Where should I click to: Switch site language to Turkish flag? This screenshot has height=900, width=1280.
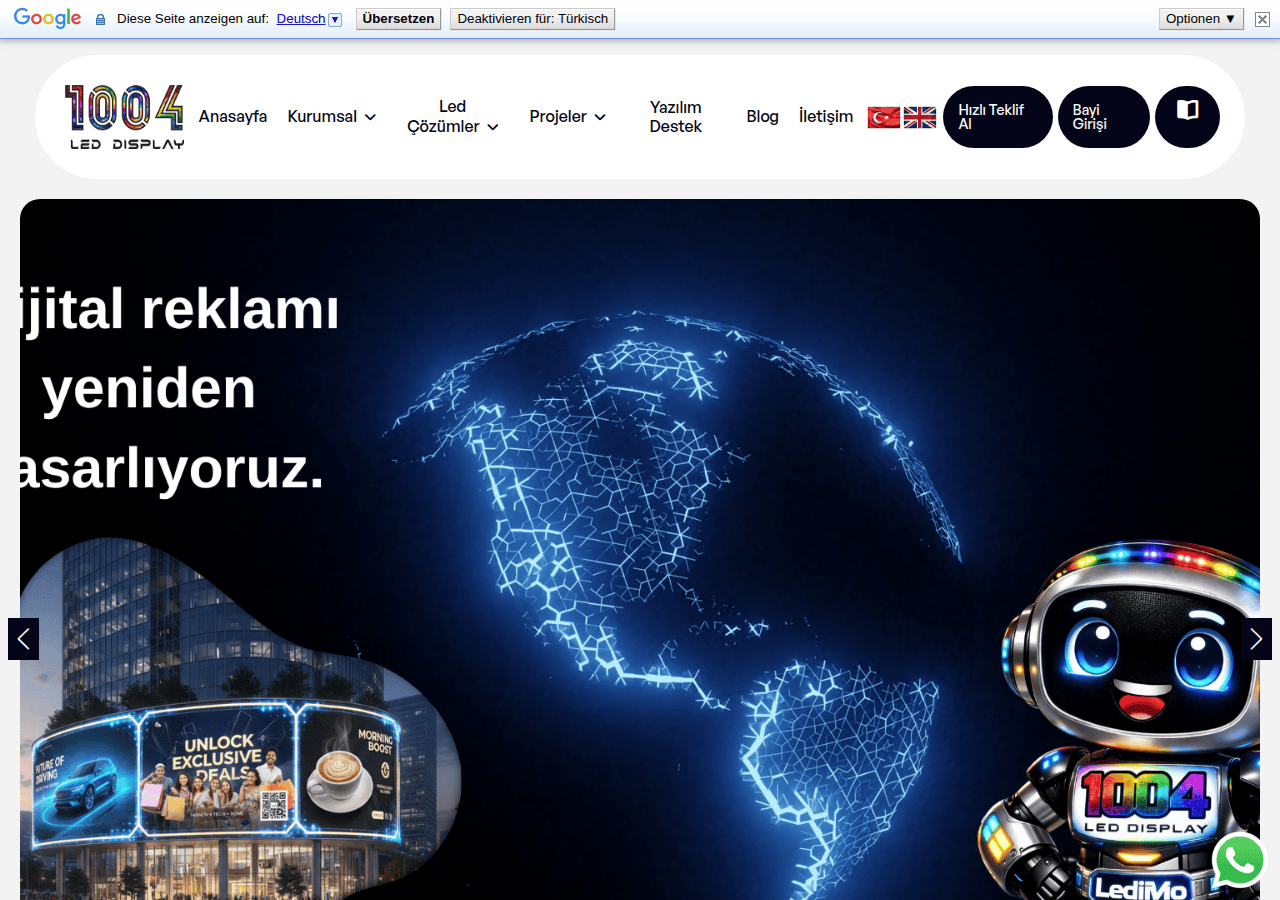(x=884, y=117)
